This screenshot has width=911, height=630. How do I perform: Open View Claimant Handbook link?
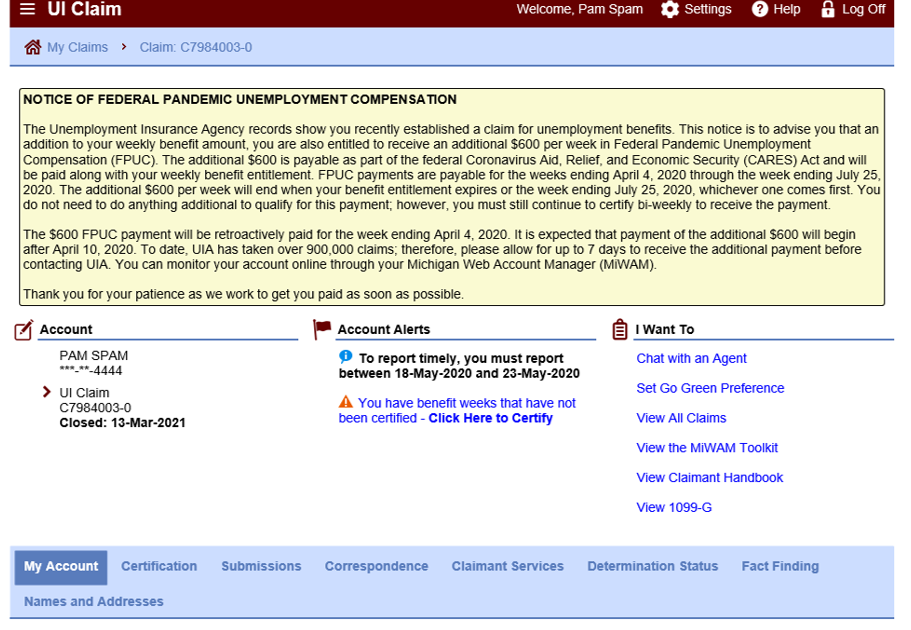pyautogui.click(x=709, y=478)
